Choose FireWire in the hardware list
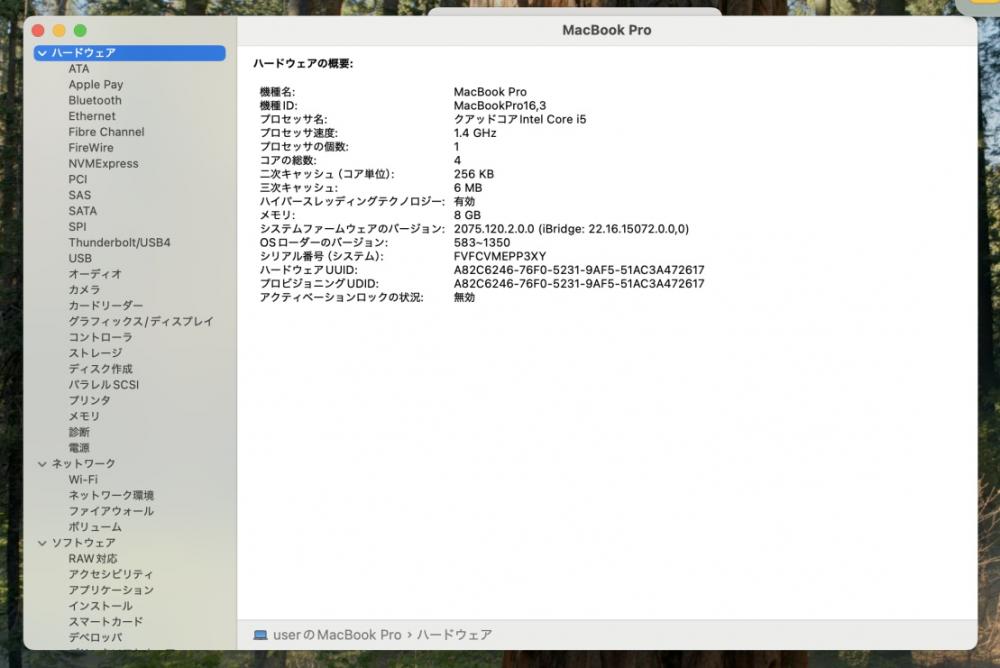Viewport: 1000px width, 668px height. point(91,147)
